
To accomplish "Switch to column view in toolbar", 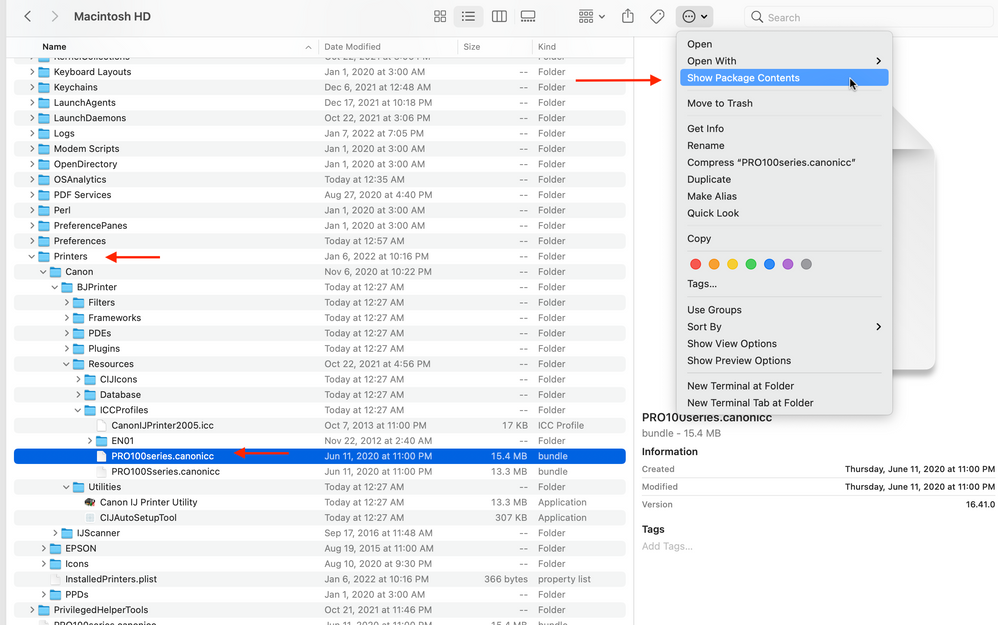I will click(x=498, y=17).
